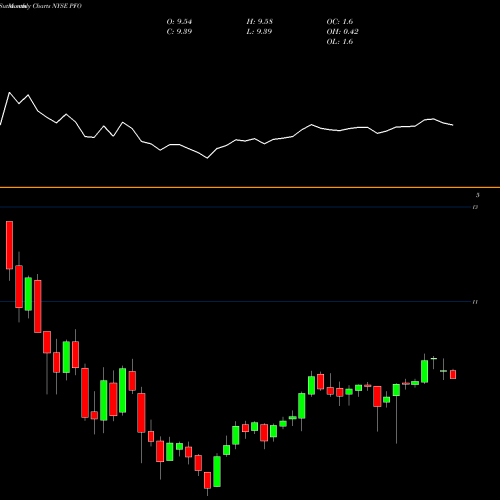Click the 'OH: 0.42' stat label
The height and width of the screenshot is (500, 500).
[342, 32]
